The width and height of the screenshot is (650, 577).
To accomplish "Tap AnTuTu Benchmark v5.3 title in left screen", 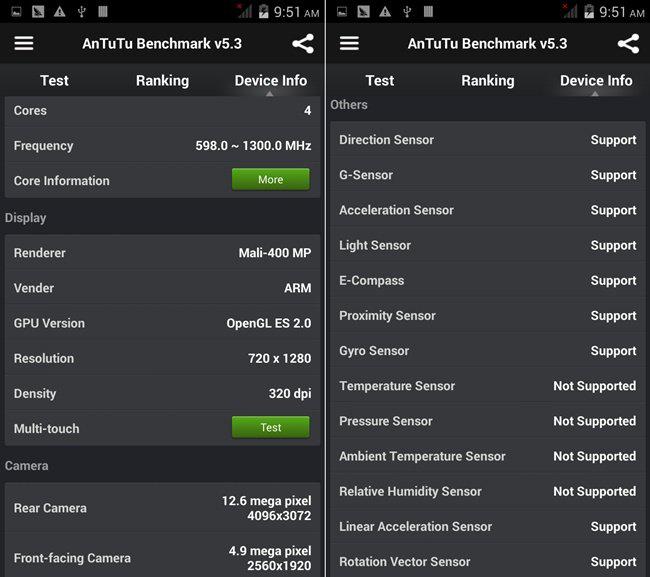I will (x=162, y=44).
